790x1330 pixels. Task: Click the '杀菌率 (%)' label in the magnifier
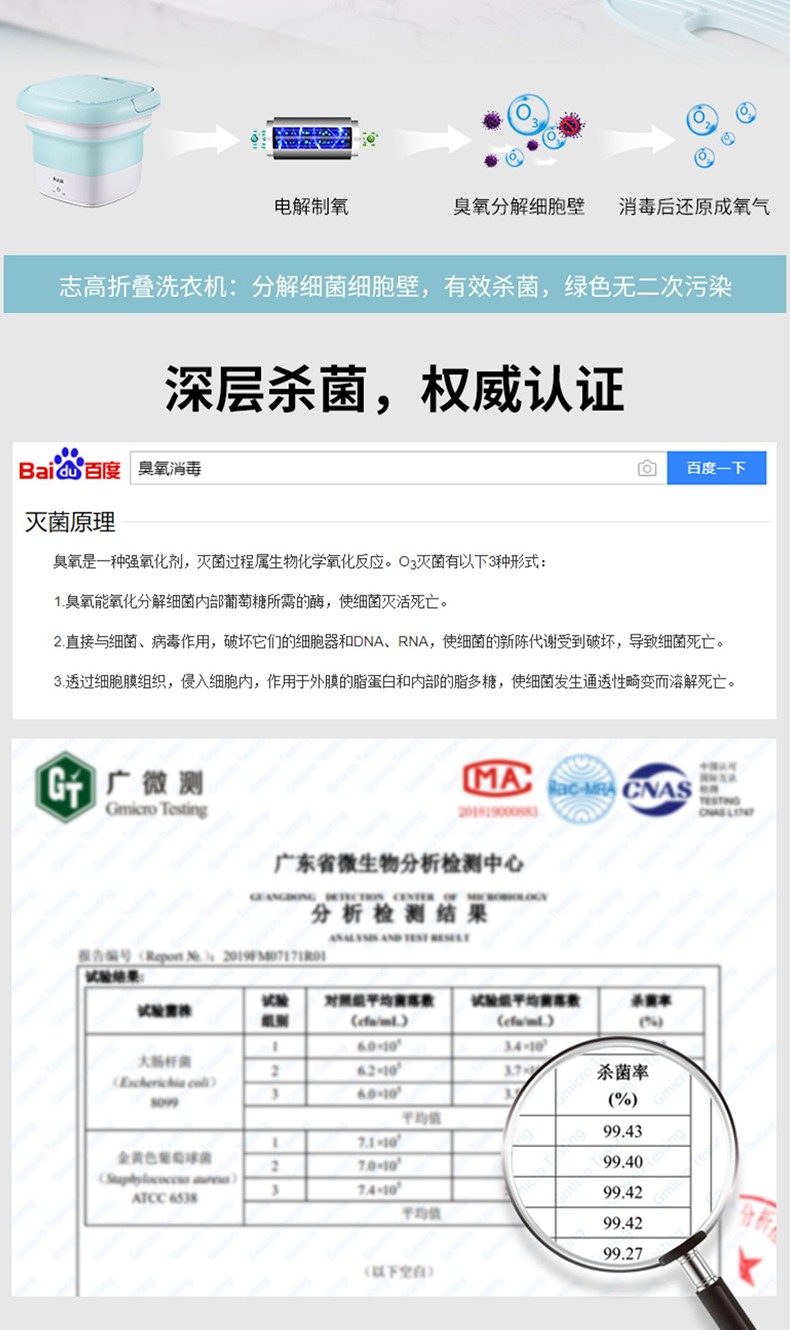[622, 1086]
